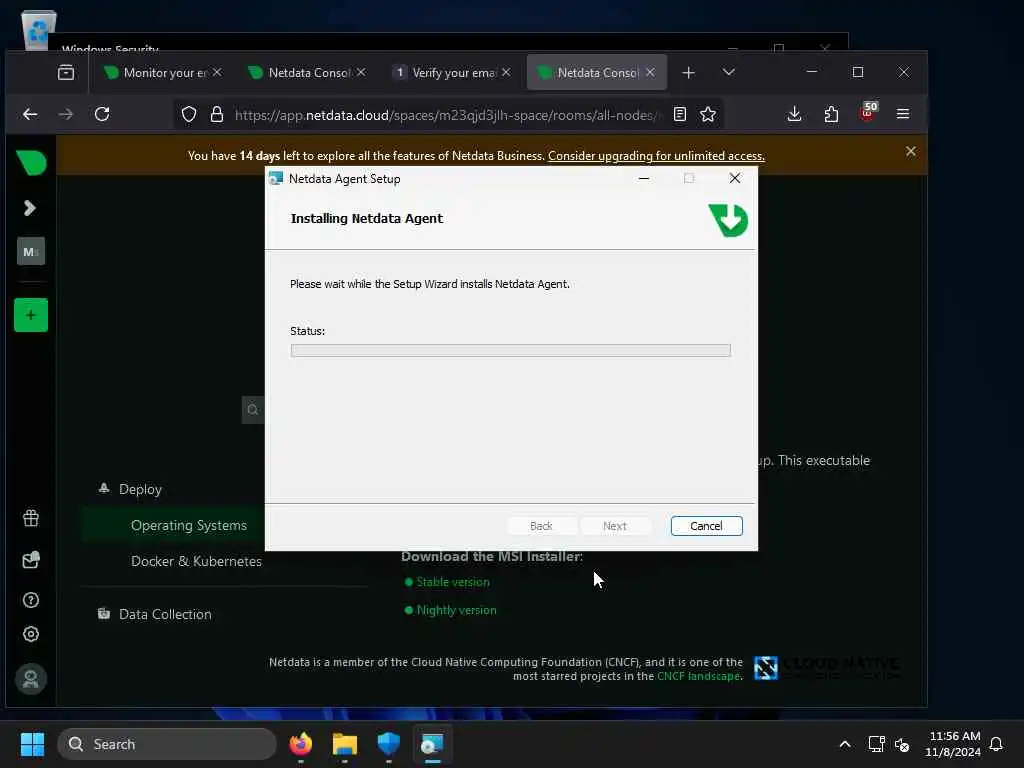
Task: Open the notifications bell icon
Action: click(997, 744)
